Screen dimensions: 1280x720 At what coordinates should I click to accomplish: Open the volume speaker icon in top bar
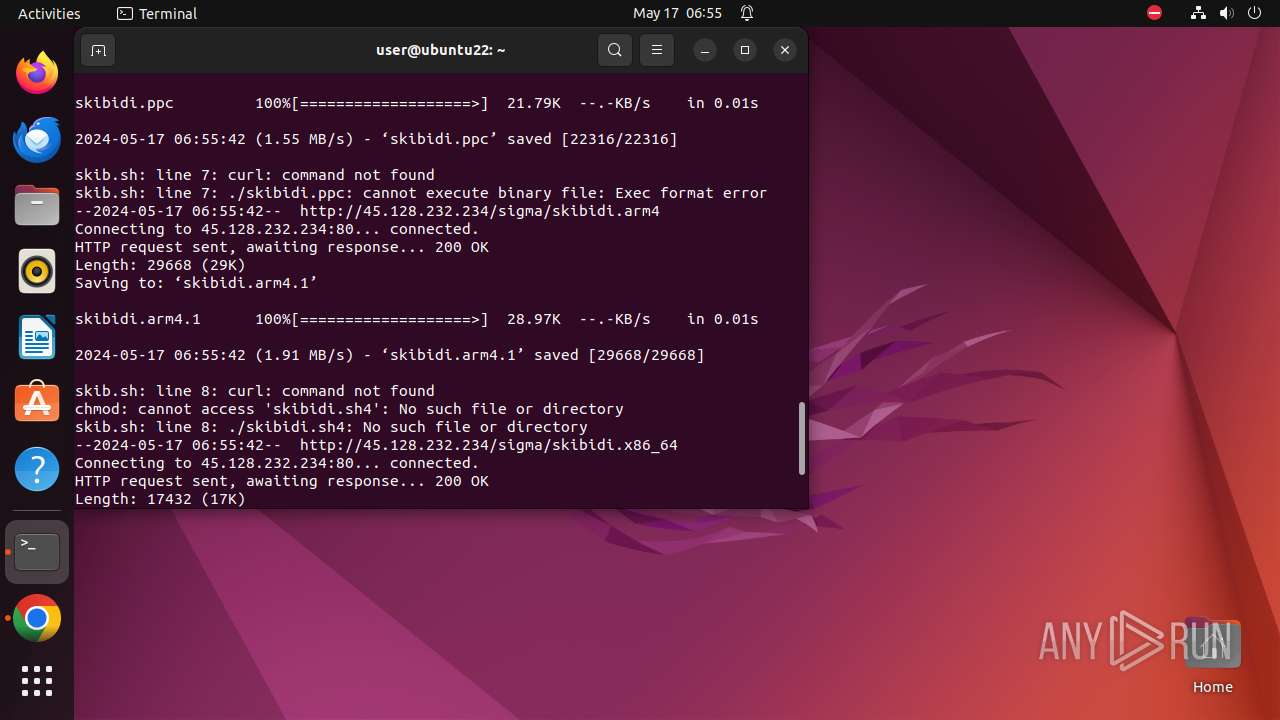pos(1227,13)
